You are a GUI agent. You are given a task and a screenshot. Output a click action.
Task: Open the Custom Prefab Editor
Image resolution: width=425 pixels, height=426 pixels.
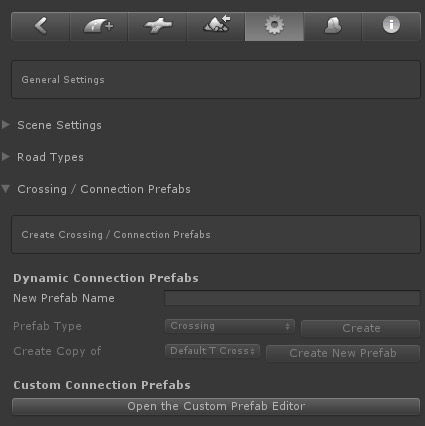click(216, 406)
